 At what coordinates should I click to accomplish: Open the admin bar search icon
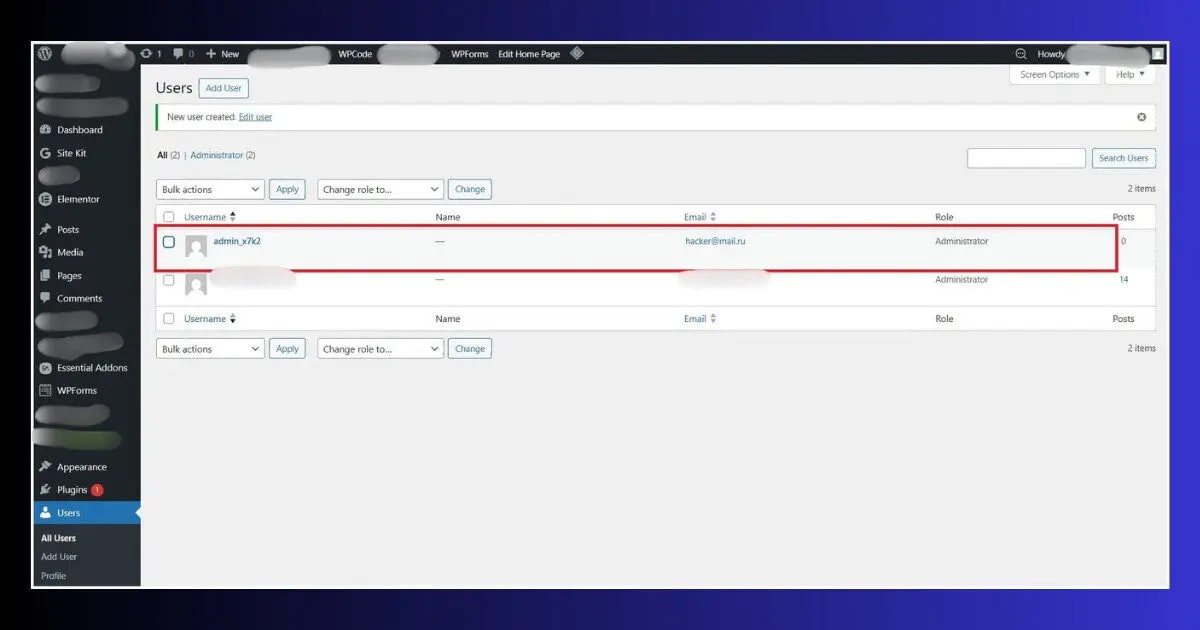1020,54
